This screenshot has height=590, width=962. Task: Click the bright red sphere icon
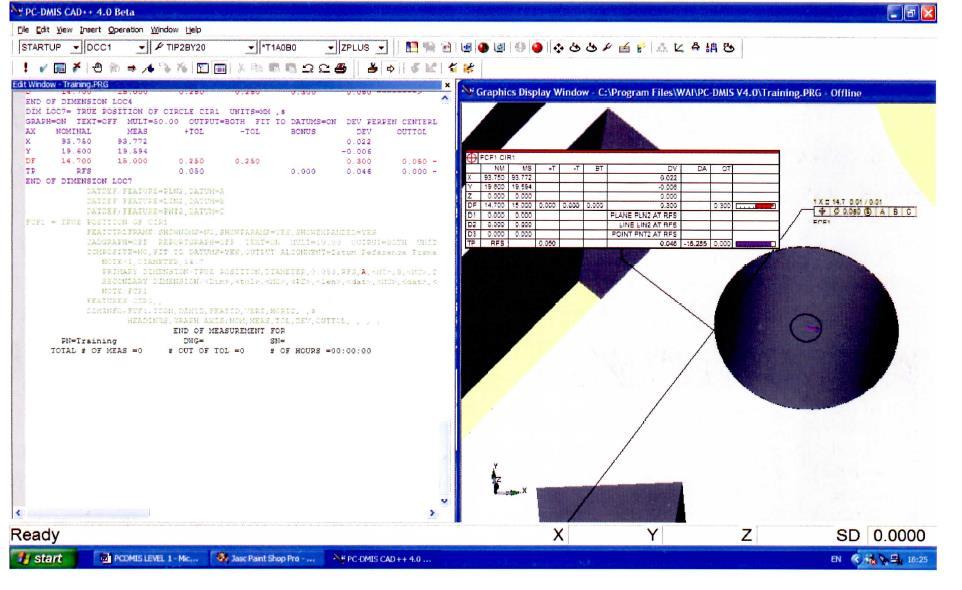point(537,47)
